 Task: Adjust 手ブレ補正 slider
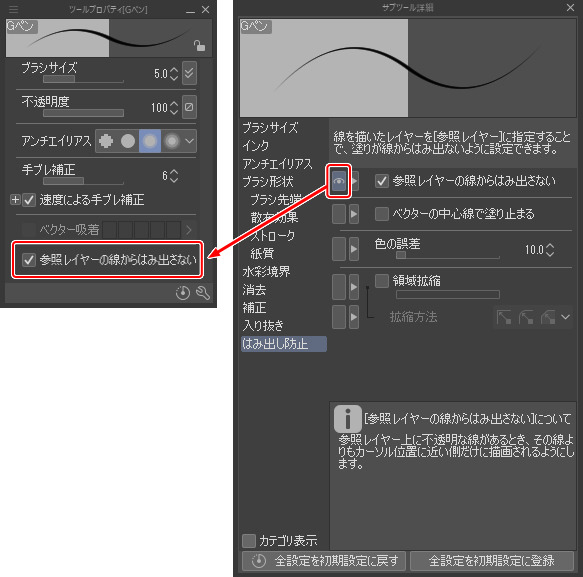[x=83, y=181]
